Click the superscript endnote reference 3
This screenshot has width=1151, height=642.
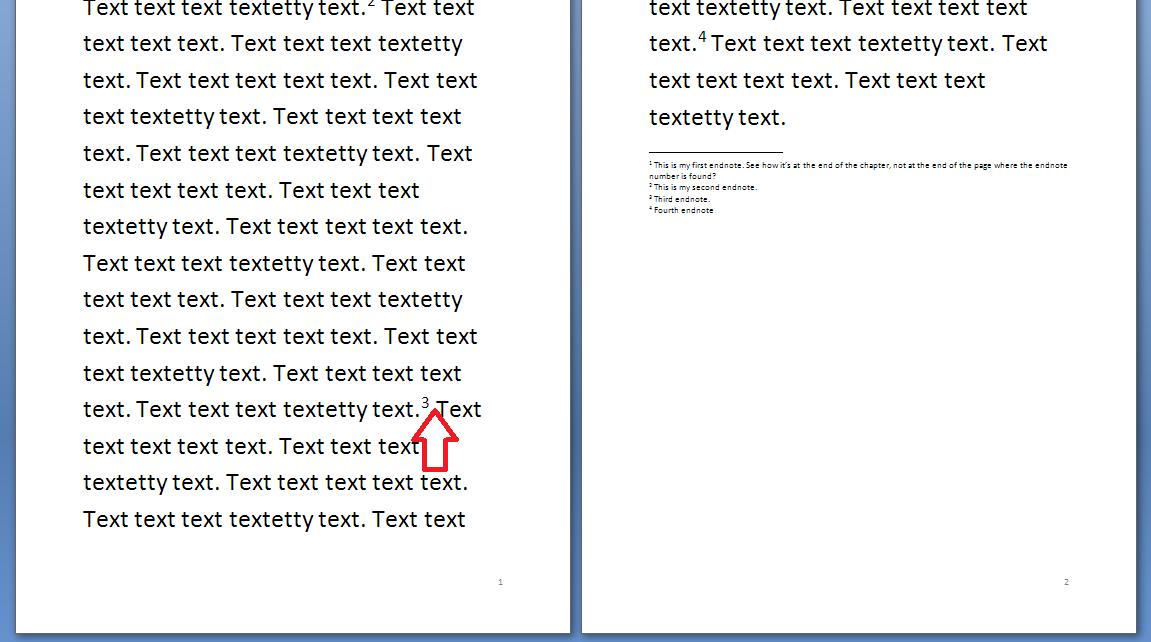click(x=426, y=403)
